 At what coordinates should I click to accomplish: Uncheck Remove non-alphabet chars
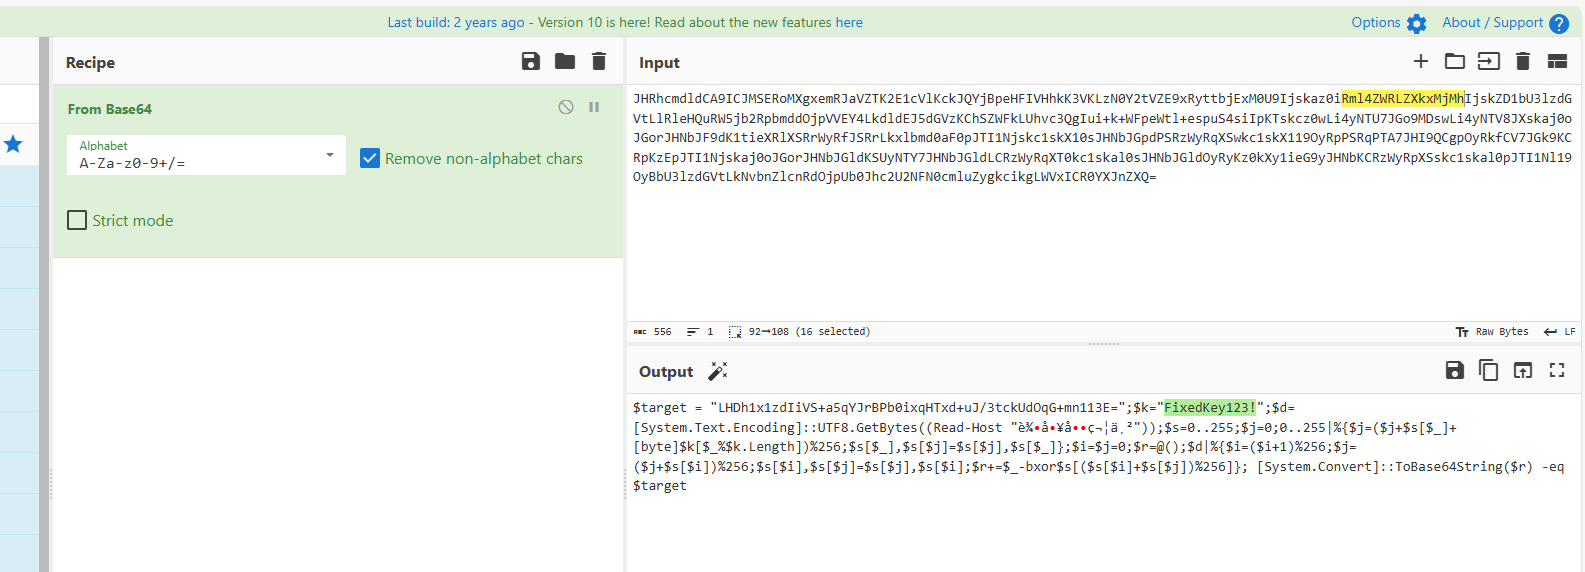coord(370,158)
